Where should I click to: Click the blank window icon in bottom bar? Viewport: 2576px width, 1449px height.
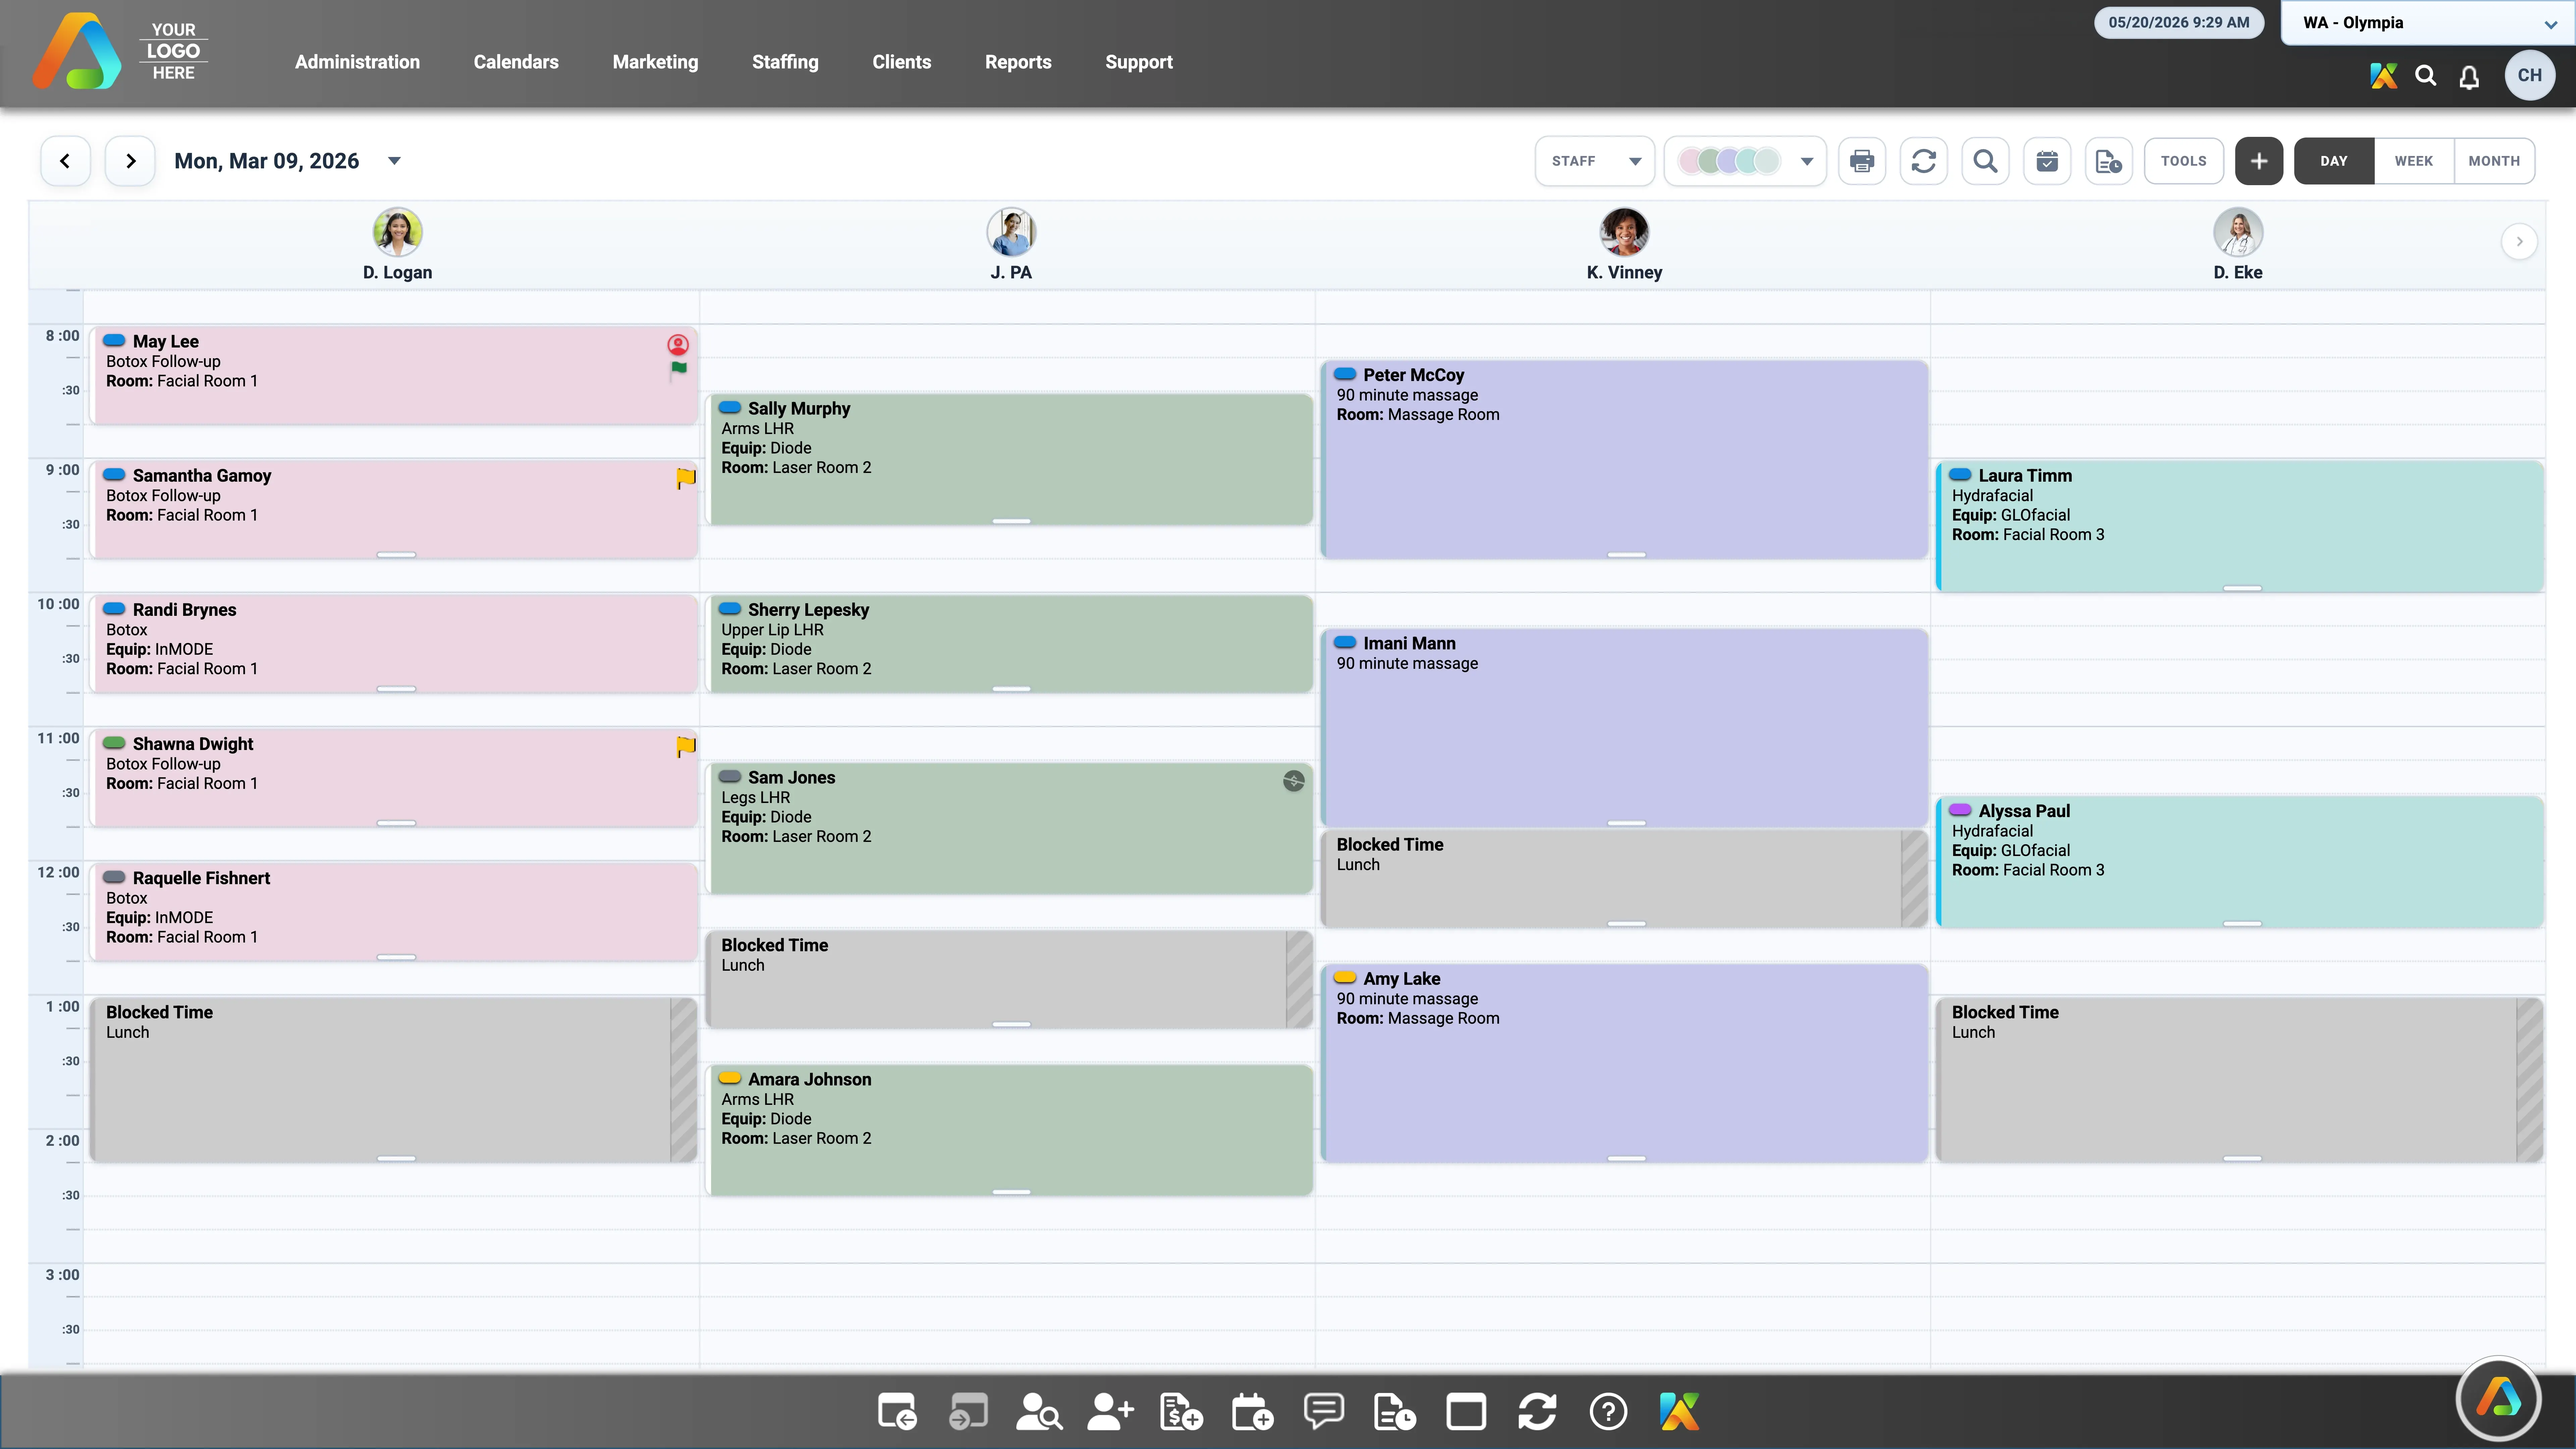click(x=1466, y=1412)
